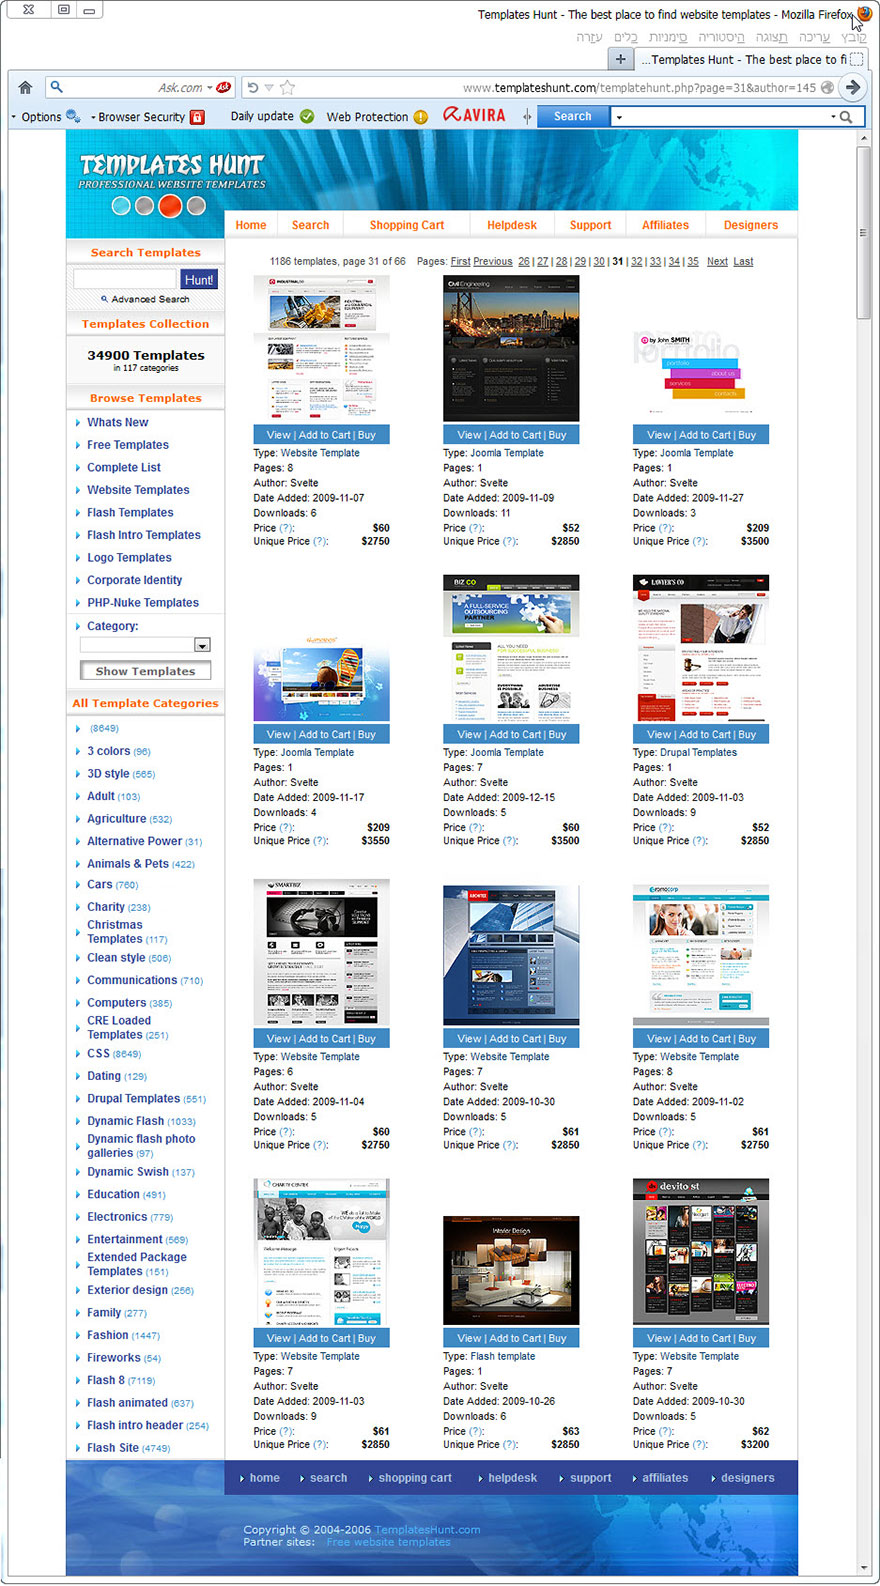
Task: Click the Avira logo in the toolbar
Action: click(x=474, y=115)
